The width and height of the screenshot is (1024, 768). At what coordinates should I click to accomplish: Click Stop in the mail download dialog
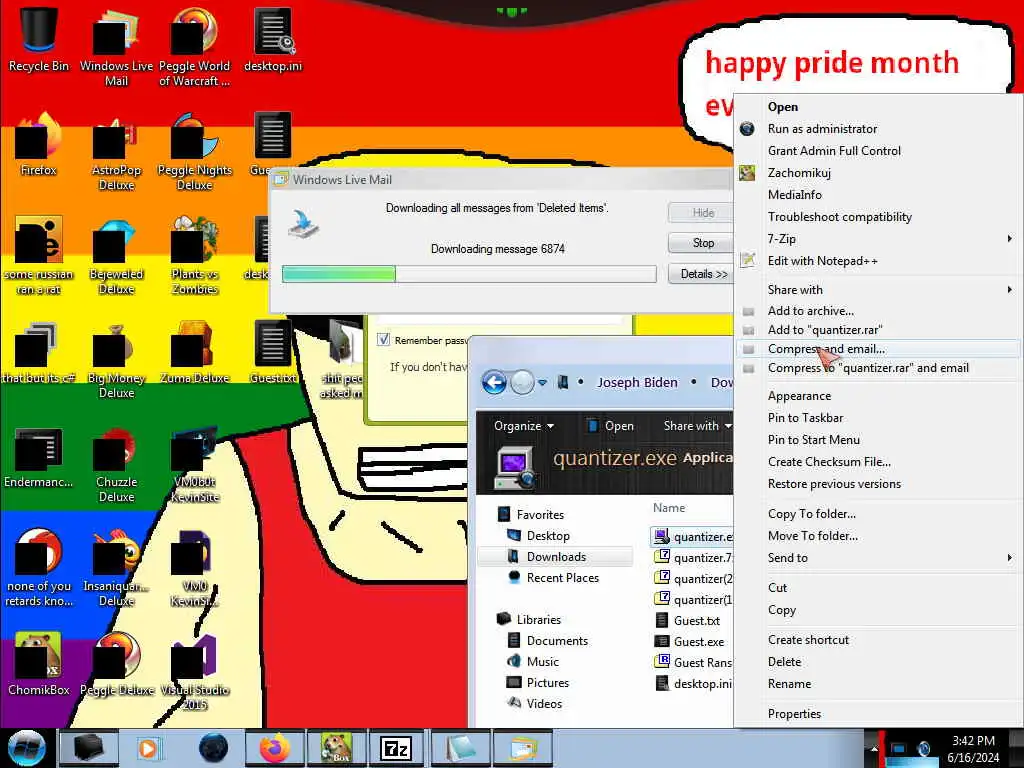coord(703,243)
